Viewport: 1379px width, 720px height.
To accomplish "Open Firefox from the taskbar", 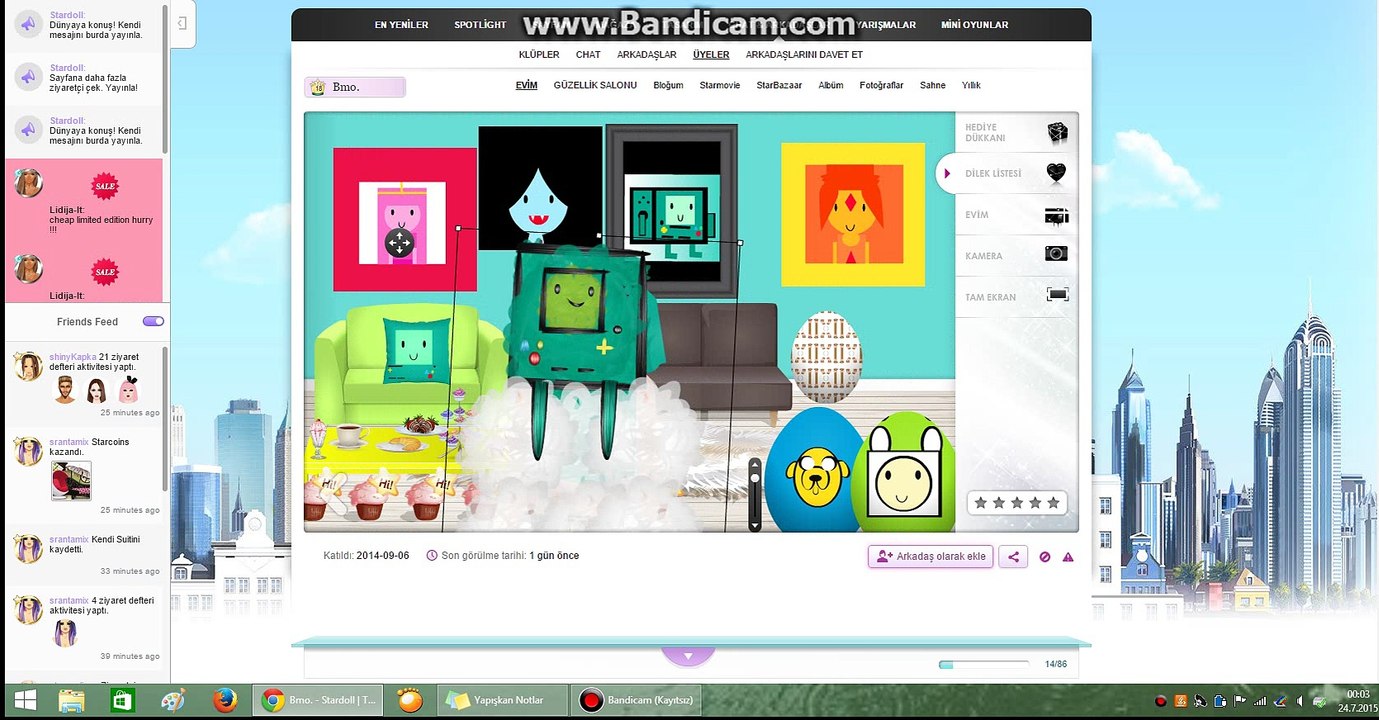I will coord(224,700).
